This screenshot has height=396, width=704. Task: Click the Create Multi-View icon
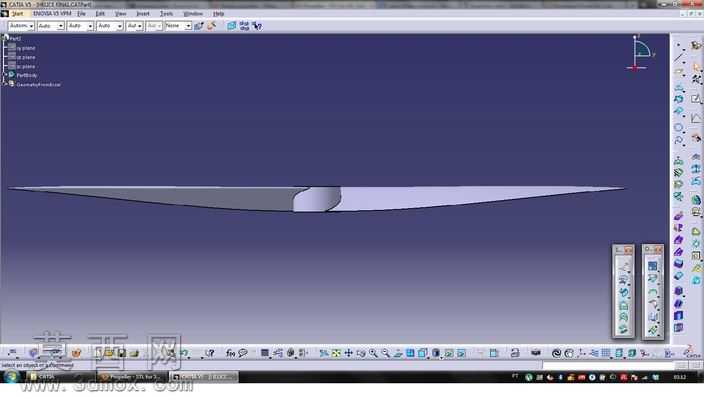(410, 353)
